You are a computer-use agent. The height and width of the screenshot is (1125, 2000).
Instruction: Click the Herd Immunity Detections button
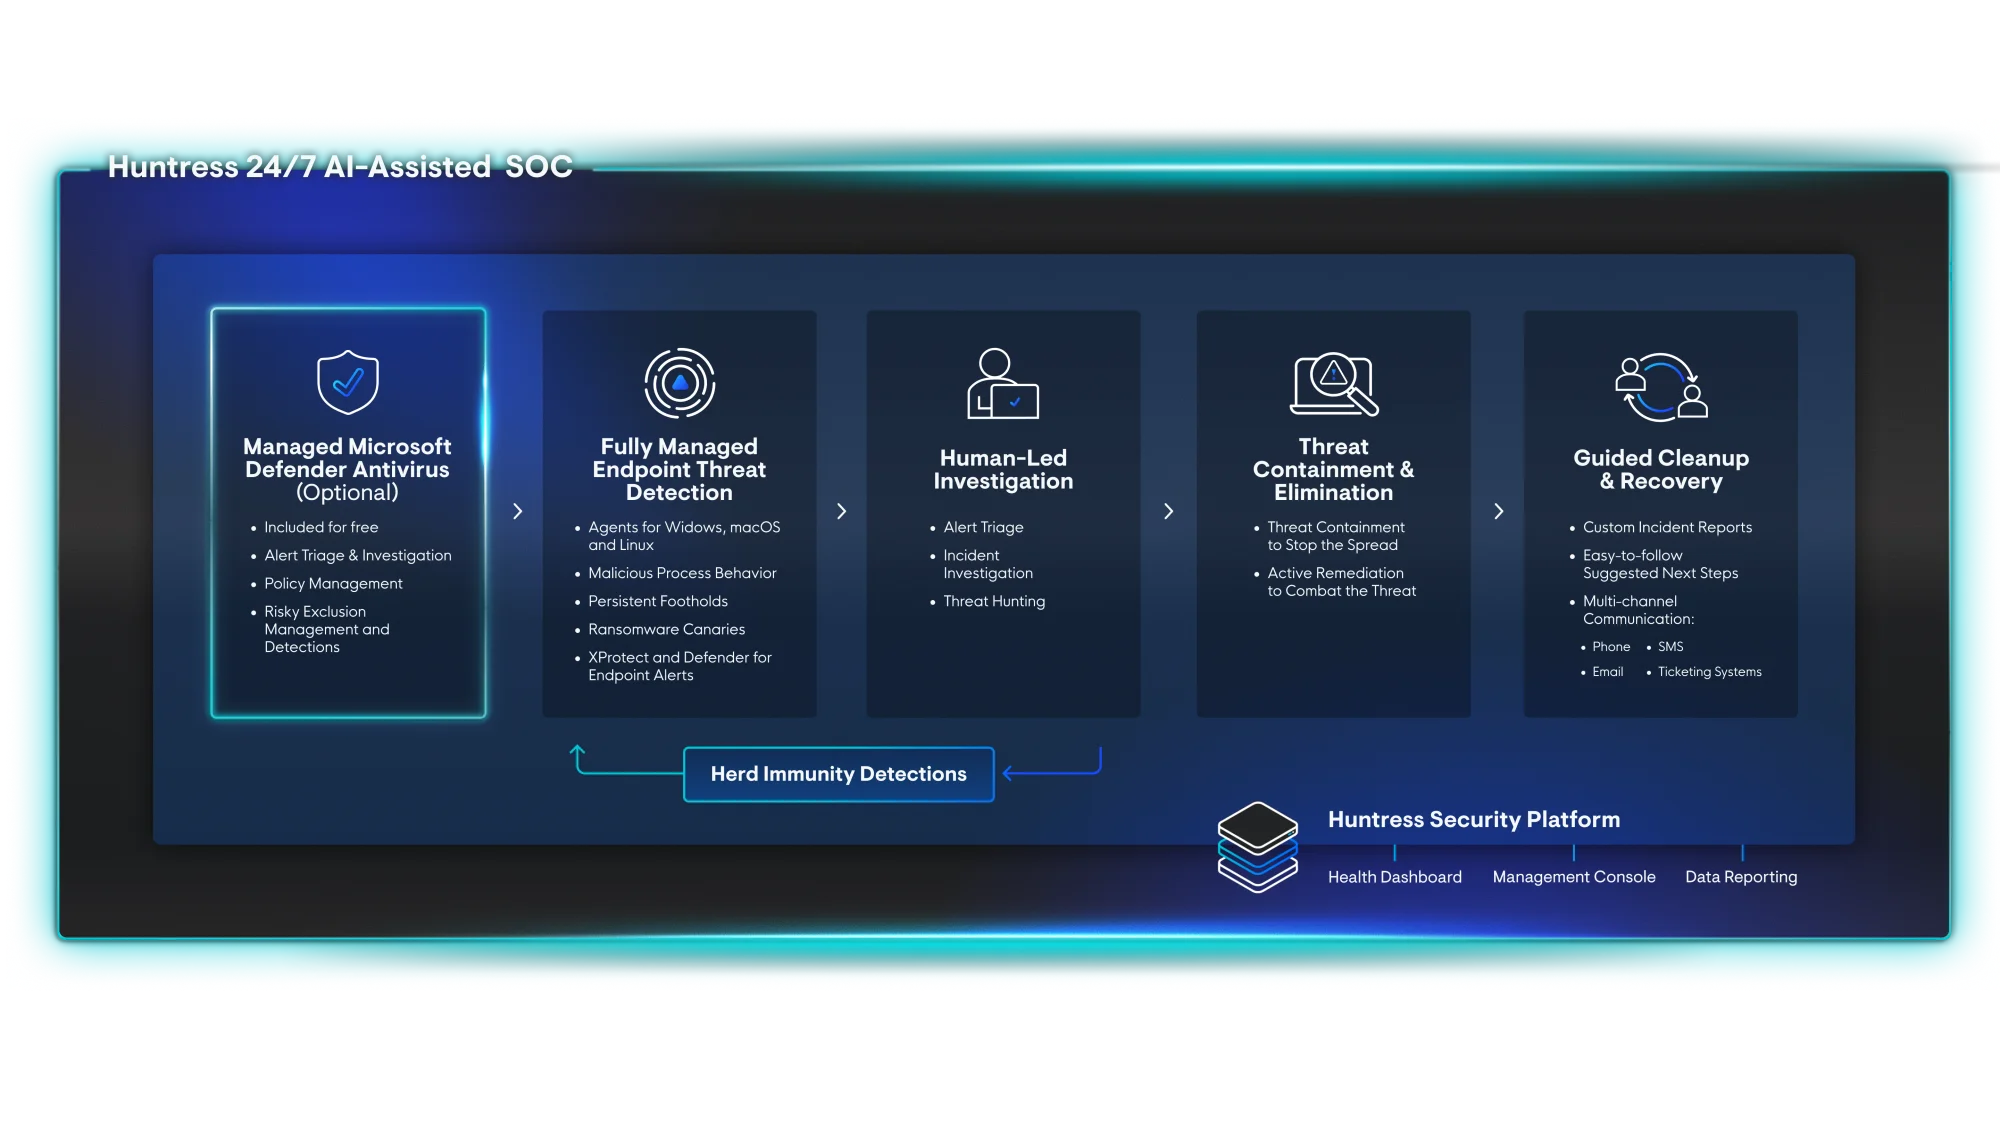pyautogui.click(x=838, y=774)
